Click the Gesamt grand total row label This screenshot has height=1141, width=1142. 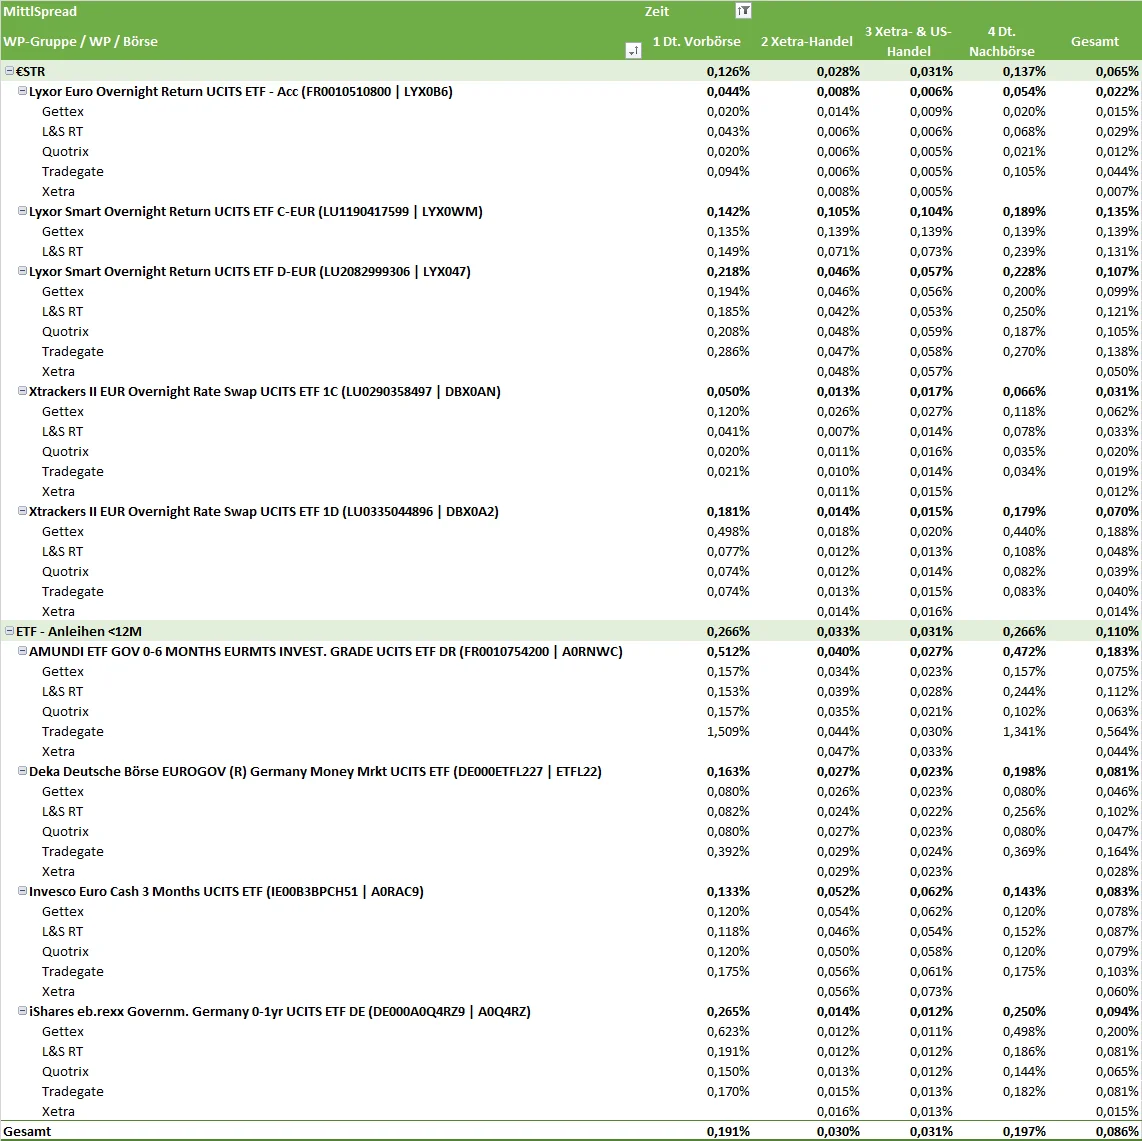click(x=27, y=1131)
